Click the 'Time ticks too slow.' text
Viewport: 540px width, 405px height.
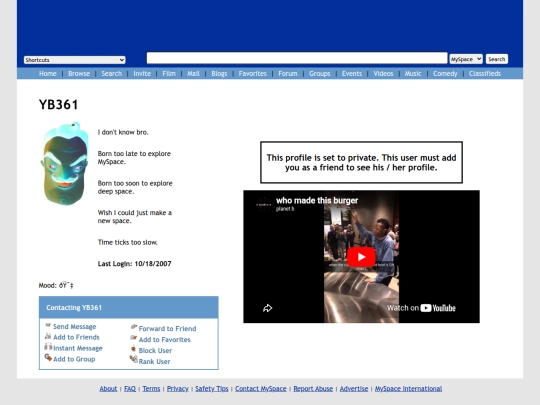click(x=127, y=242)
